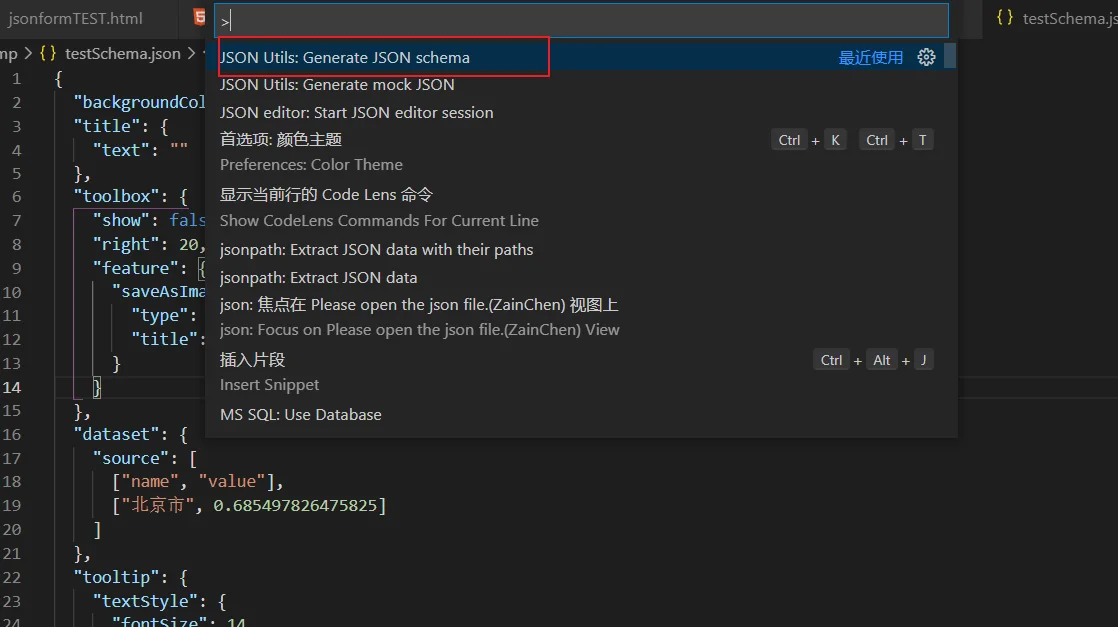
Task: Click the "feature" key on line 9
Action: point(135,267)
